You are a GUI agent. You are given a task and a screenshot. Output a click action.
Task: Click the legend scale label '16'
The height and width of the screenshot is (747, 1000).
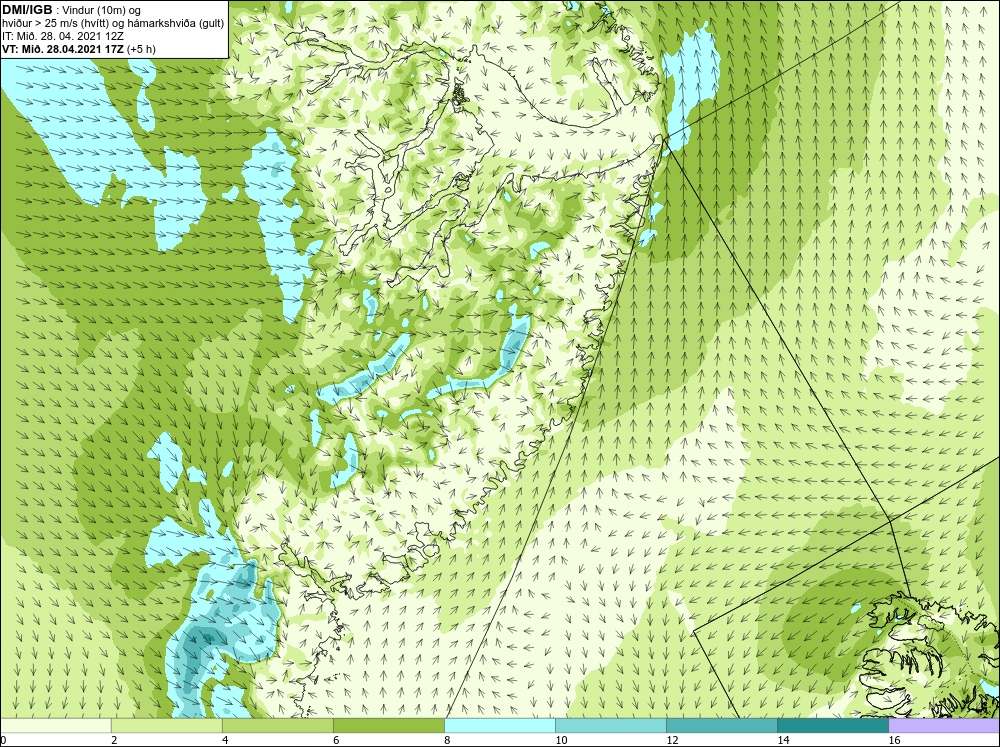[893, 740]
